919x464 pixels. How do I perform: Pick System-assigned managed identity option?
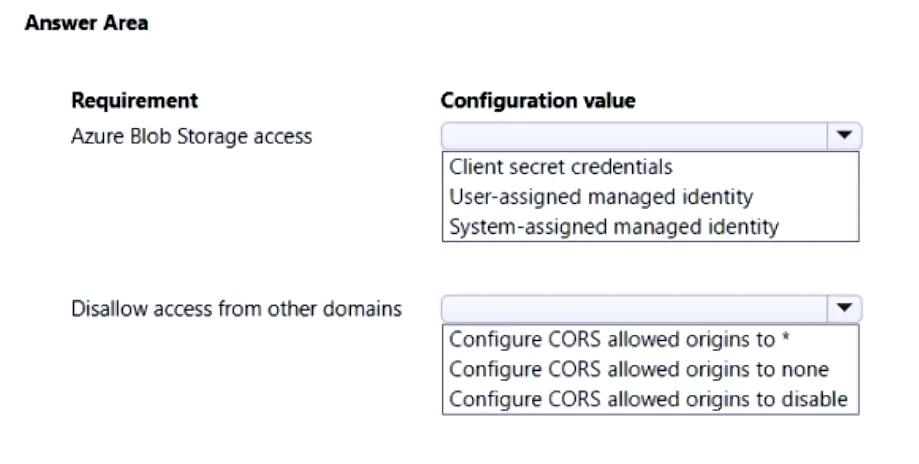tap(613, 226)
